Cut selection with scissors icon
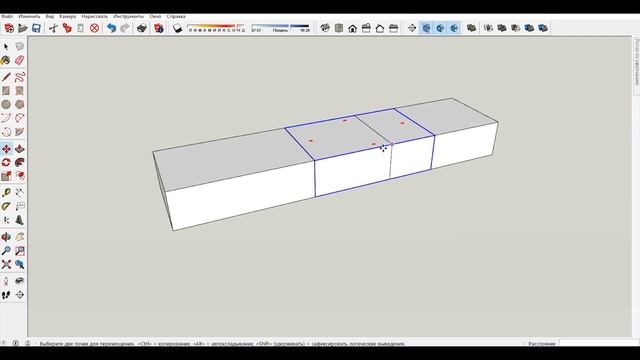 click(x=53, y=28)
